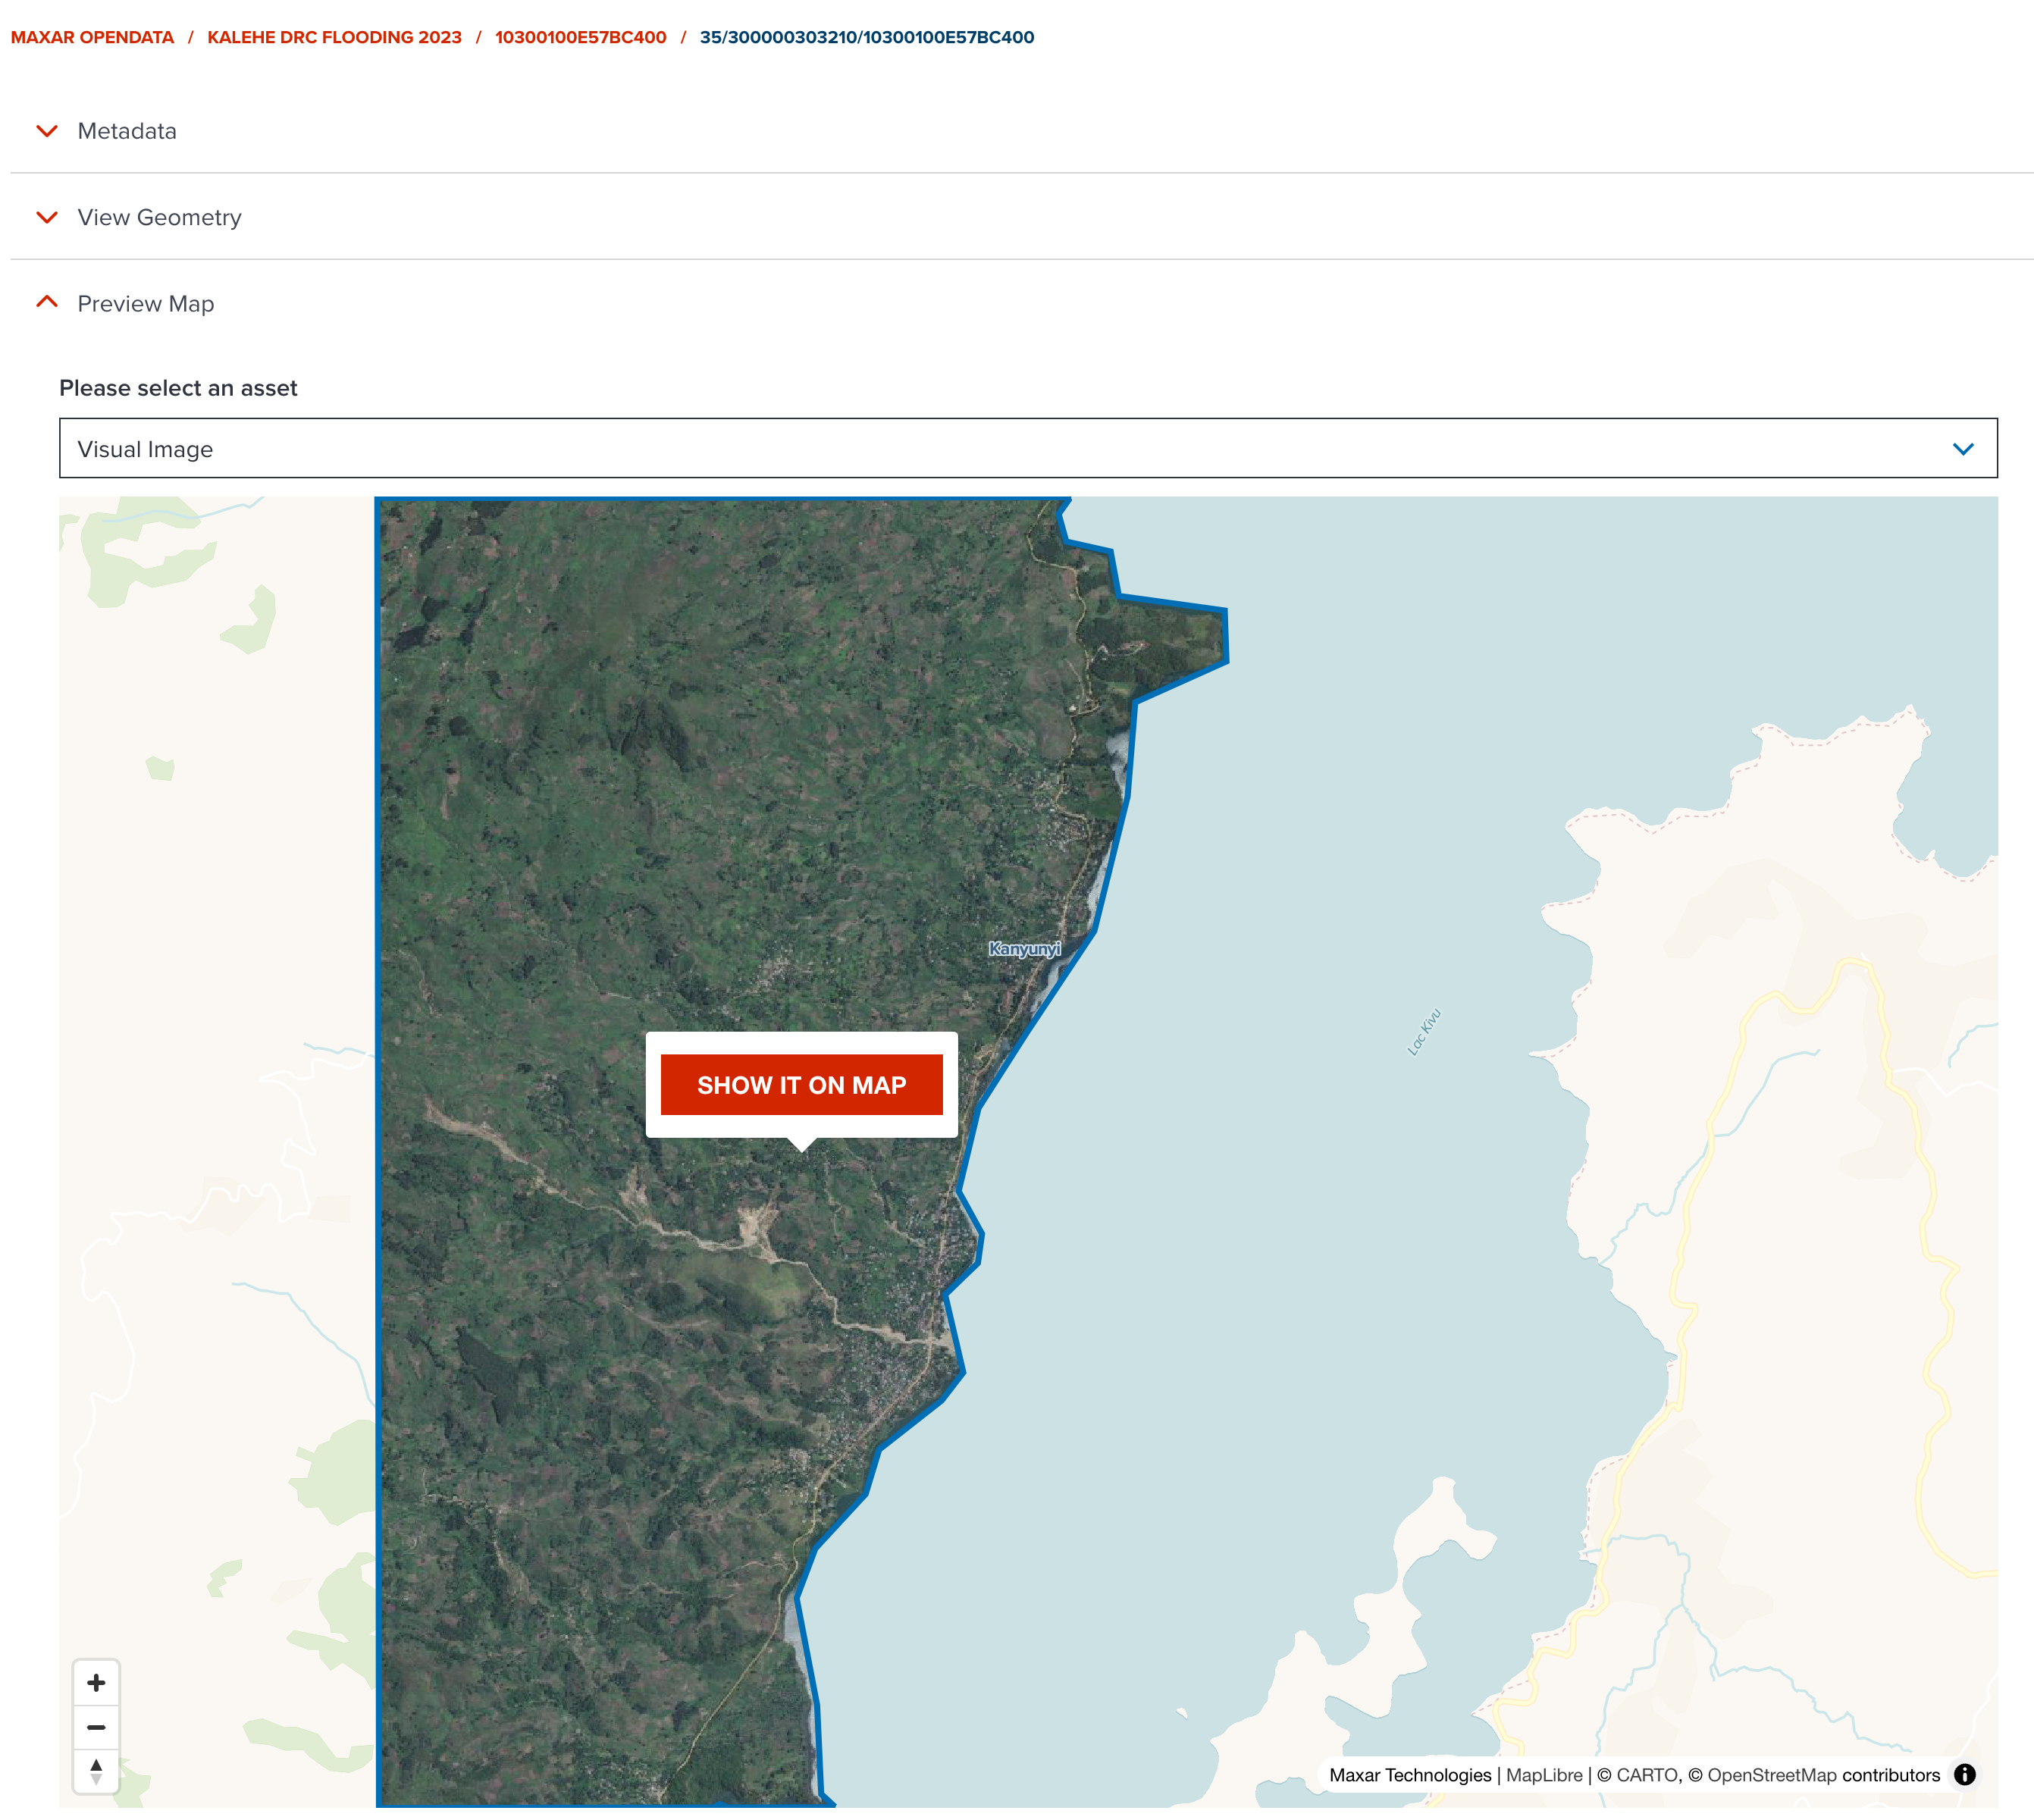
Task: Select the 35/300000303210/10300100E57BC400 breadcrumb
Action: point(866,37)
